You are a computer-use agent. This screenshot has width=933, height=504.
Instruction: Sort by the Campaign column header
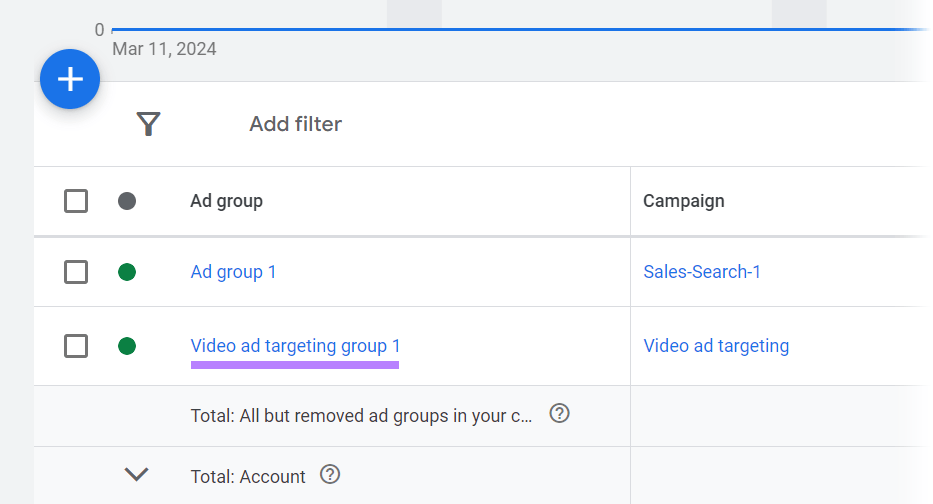tap(683, 201)
